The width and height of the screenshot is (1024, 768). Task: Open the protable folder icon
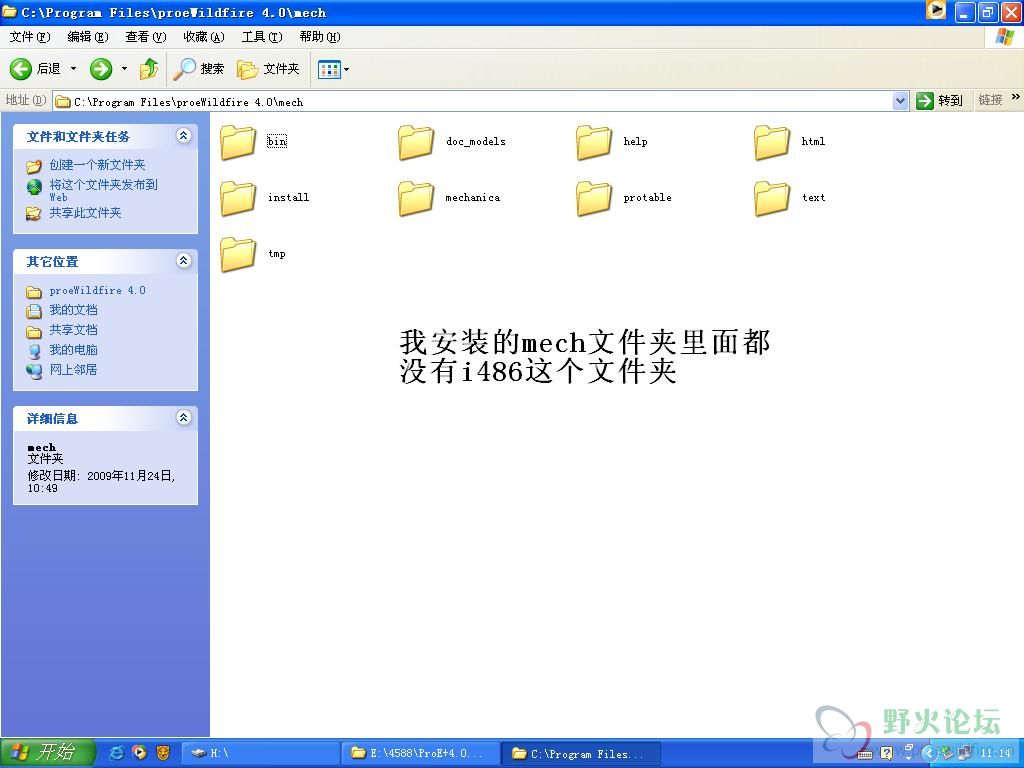pyautogui.click(x=594, y=198)
